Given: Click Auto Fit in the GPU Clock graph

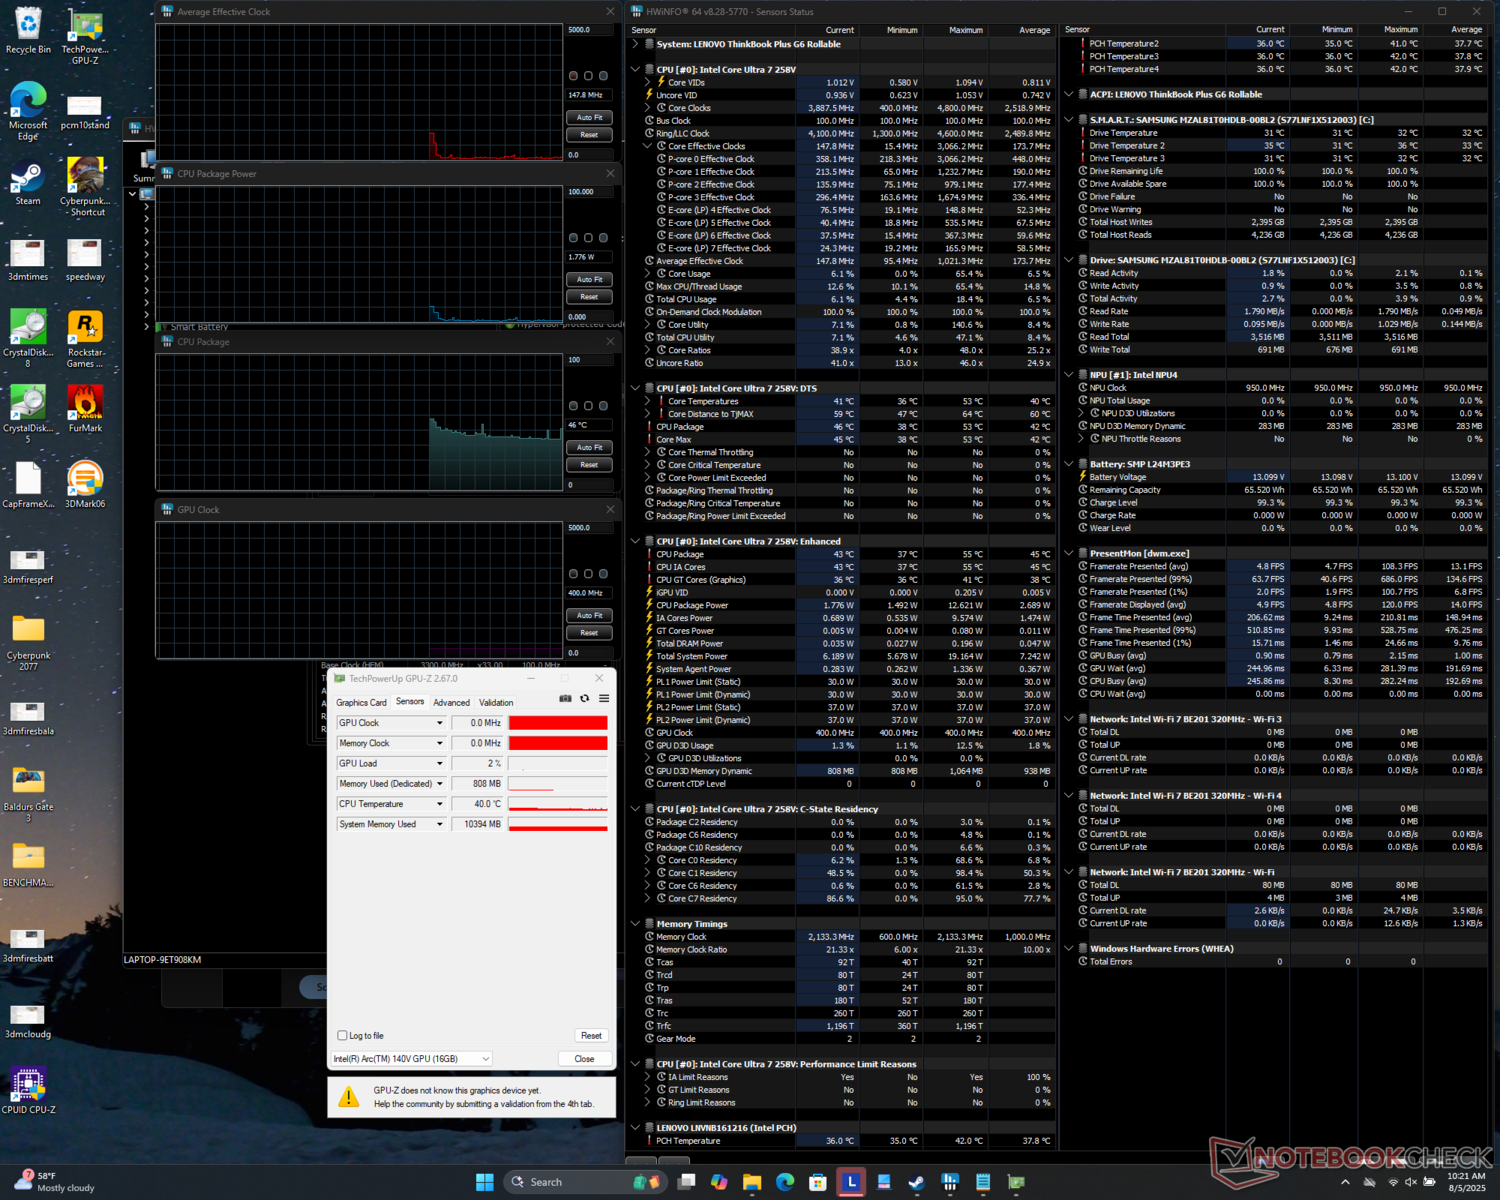Looking at the screenshot, I should click(x=589, y=615).
